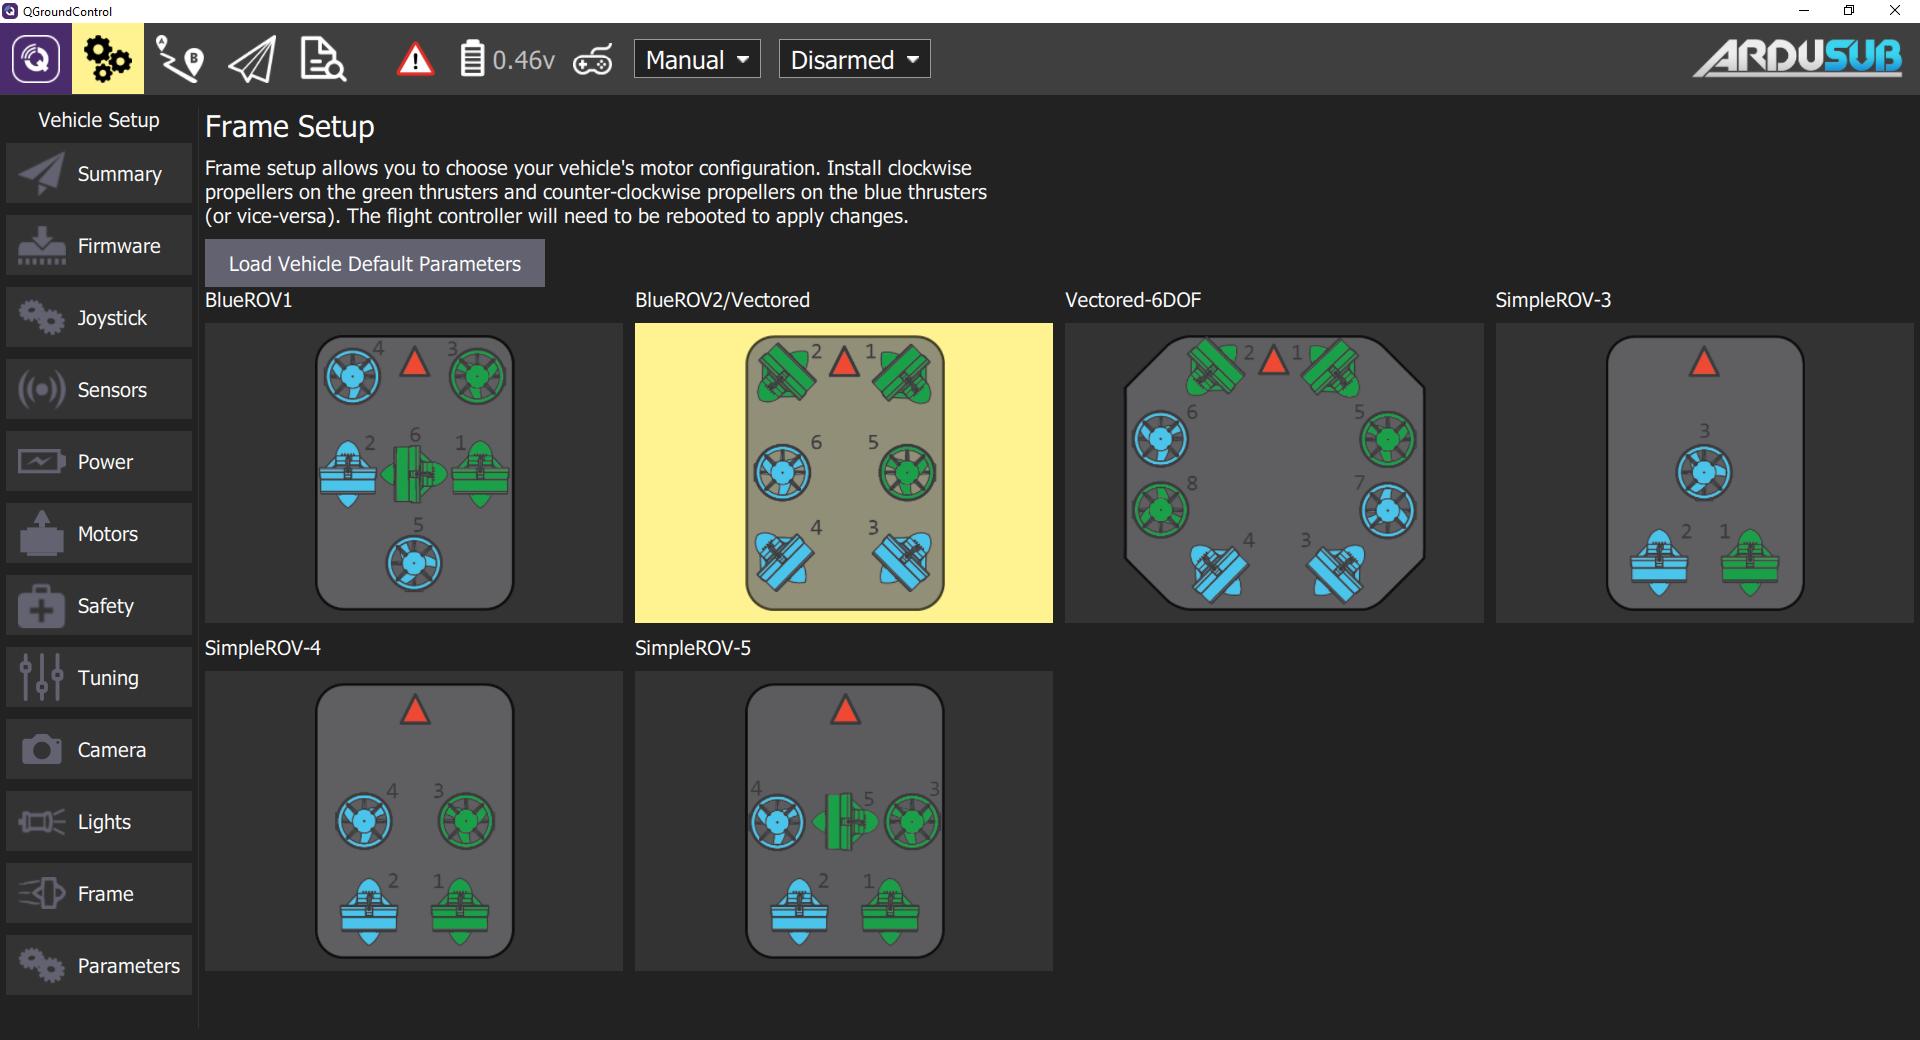Click the Joystick gears sidebar icon
1920x1040 pixels.
pos(42,317)
